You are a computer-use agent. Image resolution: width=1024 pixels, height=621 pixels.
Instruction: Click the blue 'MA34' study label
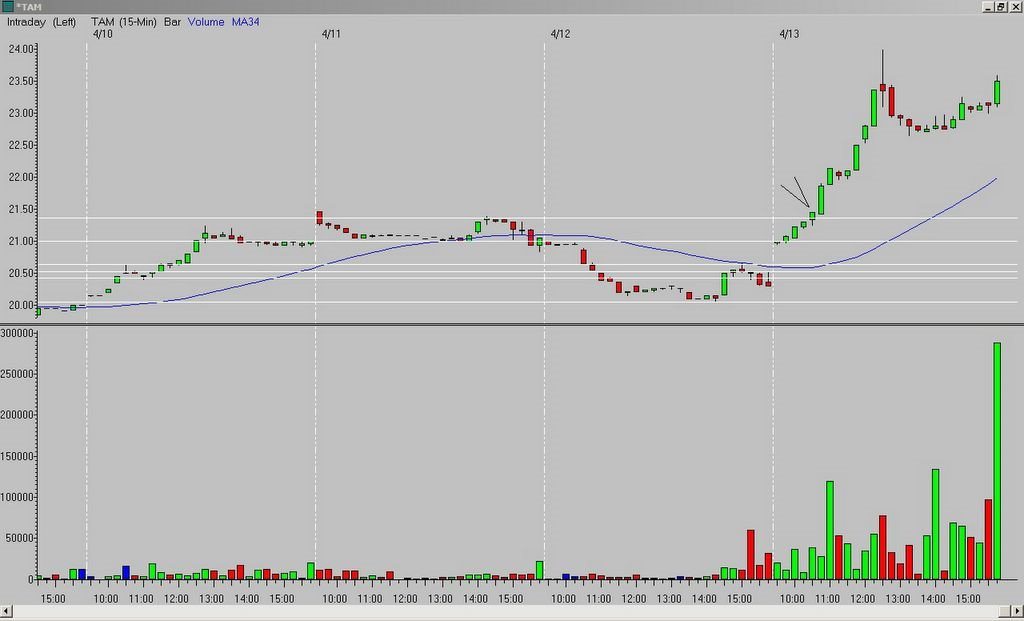click(246, 22)
